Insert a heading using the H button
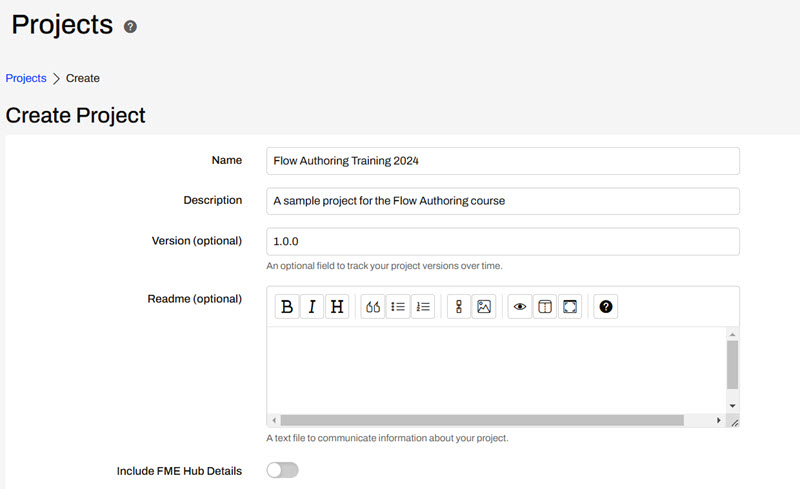The height and width of the screenshot is (489, 800). [x=338, y=307]
